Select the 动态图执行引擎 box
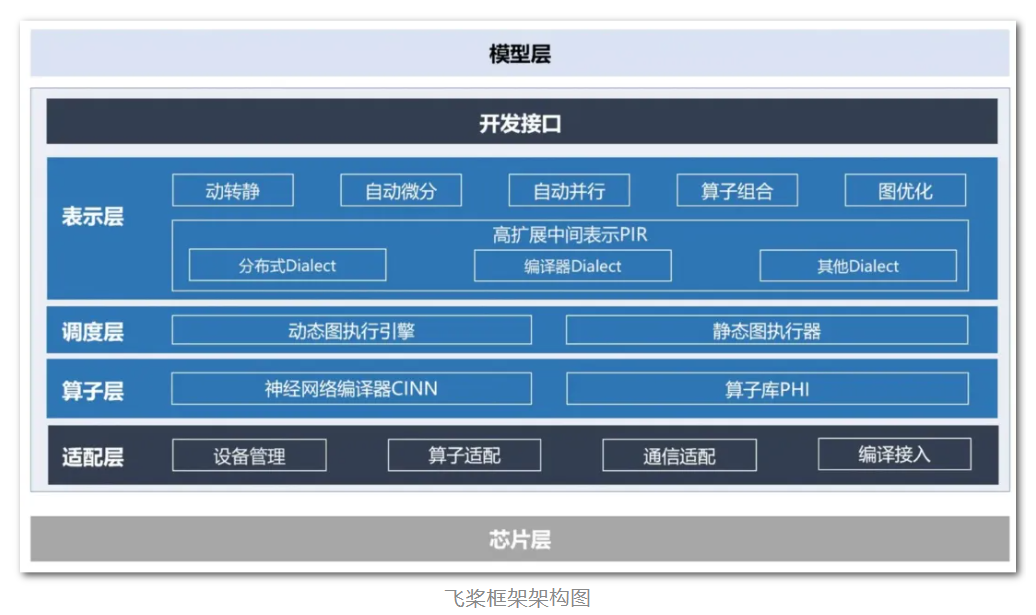This screenshot has width=1036, height=615. (x=352, y=330)
